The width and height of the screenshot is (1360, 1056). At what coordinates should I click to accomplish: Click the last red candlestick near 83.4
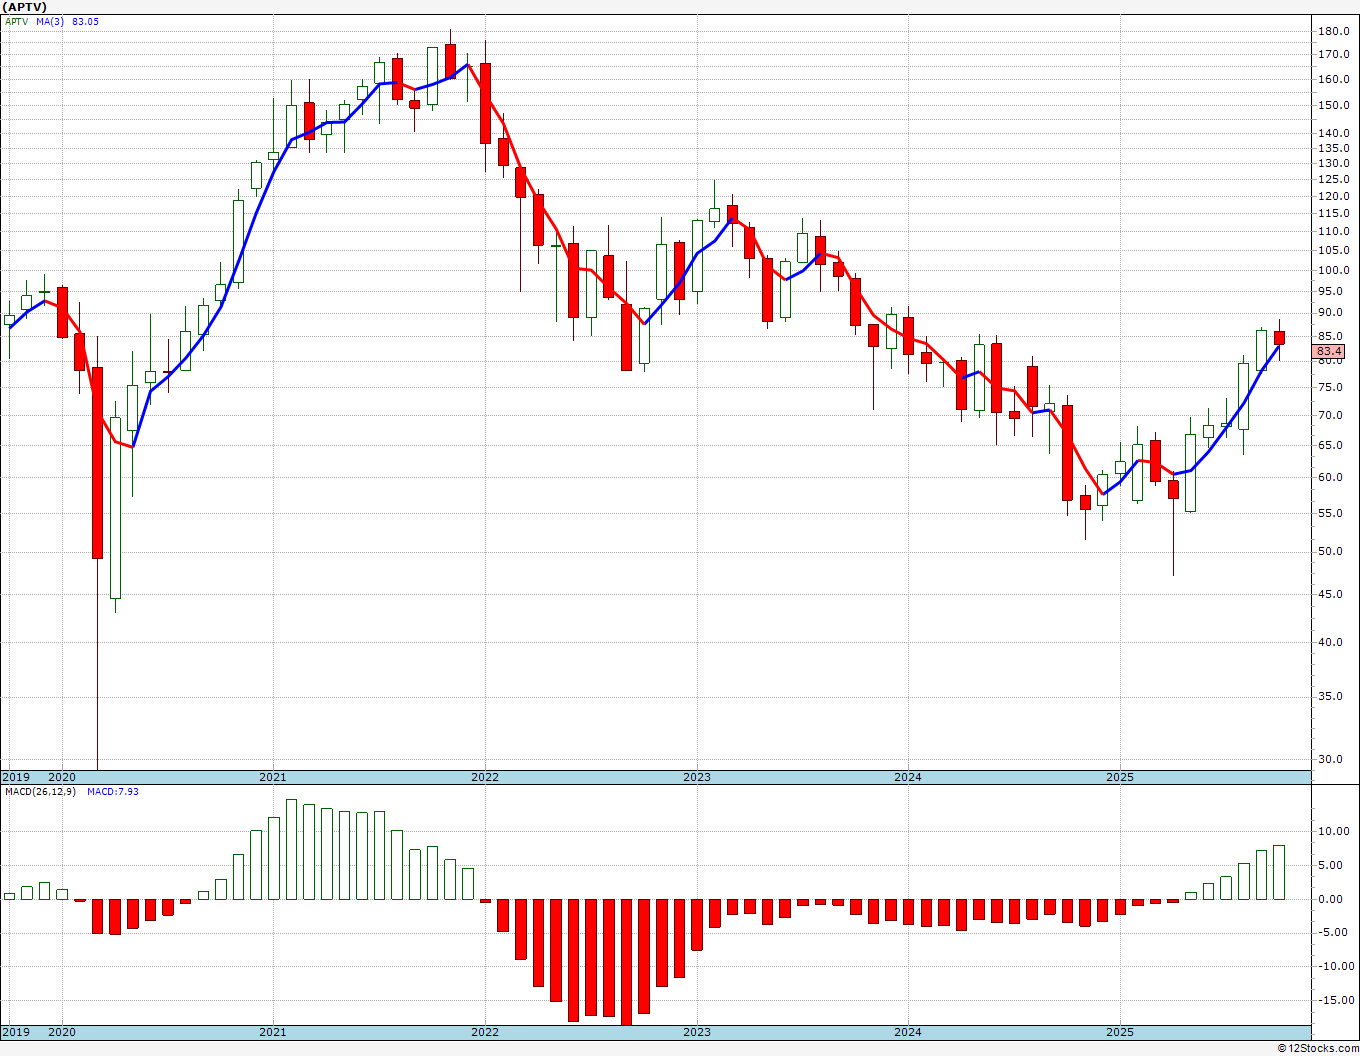pos(1279,338)
